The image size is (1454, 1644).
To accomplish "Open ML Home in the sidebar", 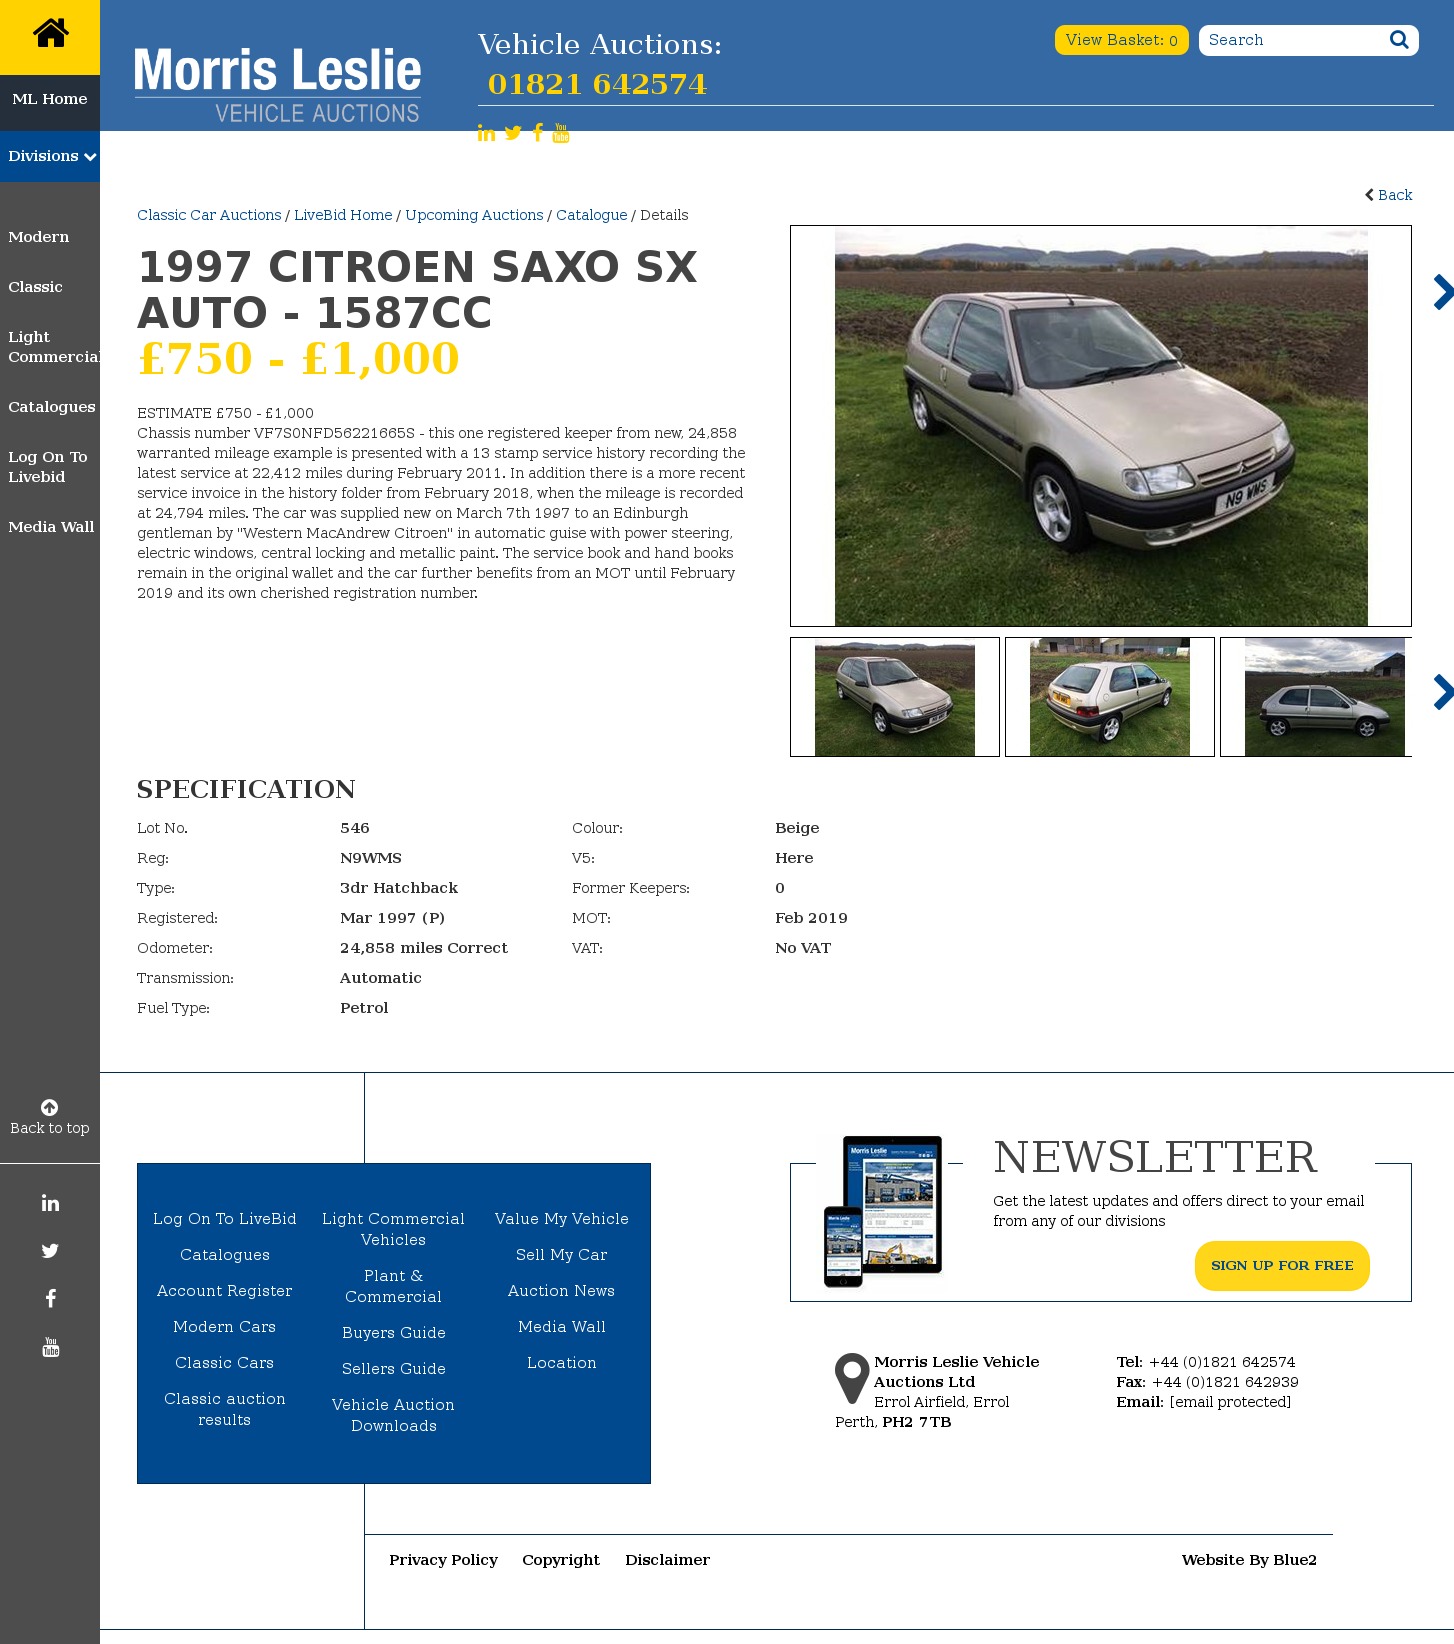I will pos(50,99).
